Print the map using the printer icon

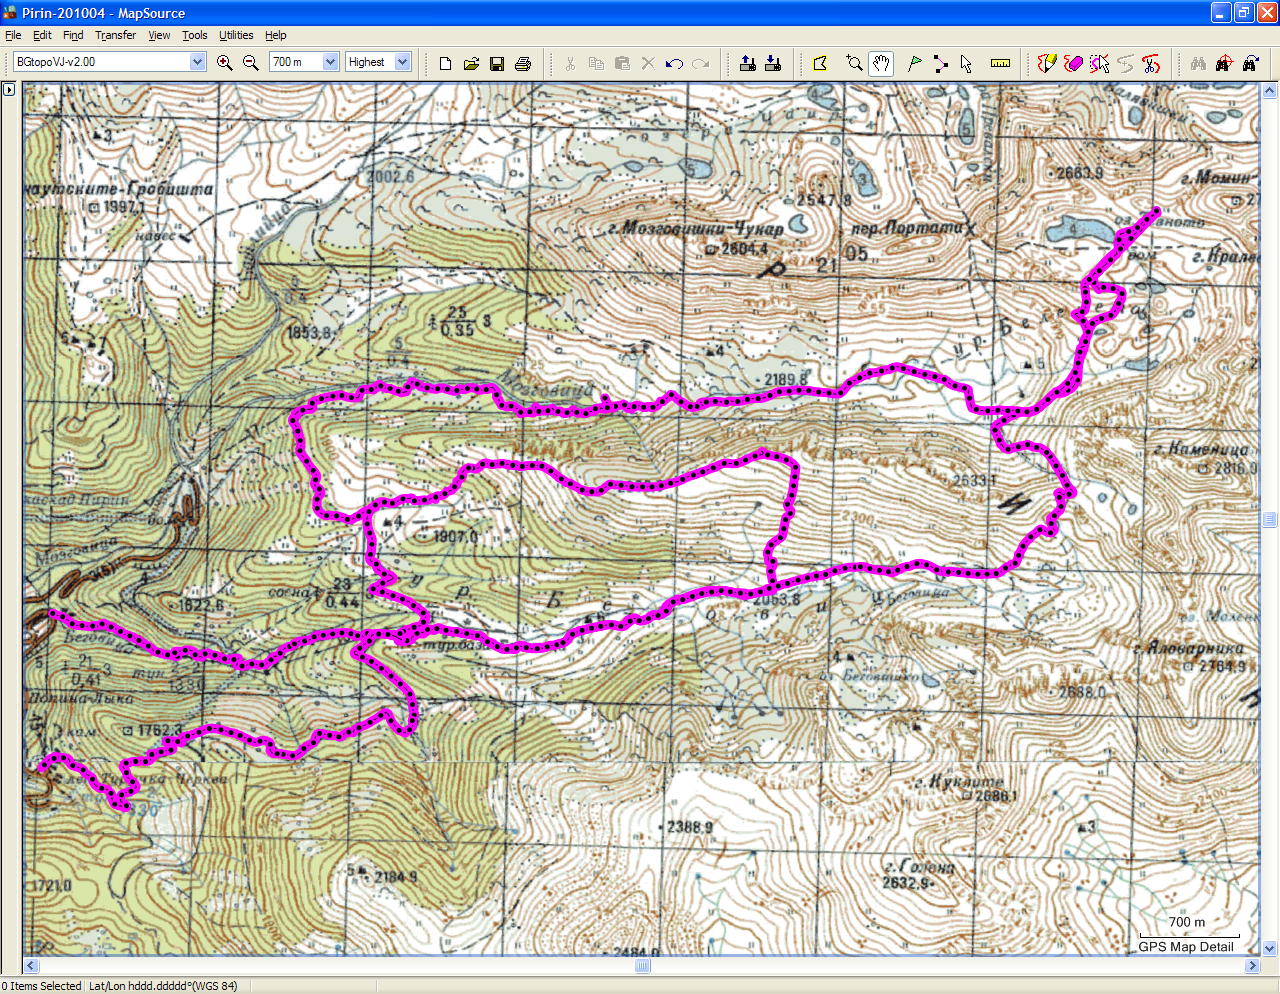tap(523, 63)
